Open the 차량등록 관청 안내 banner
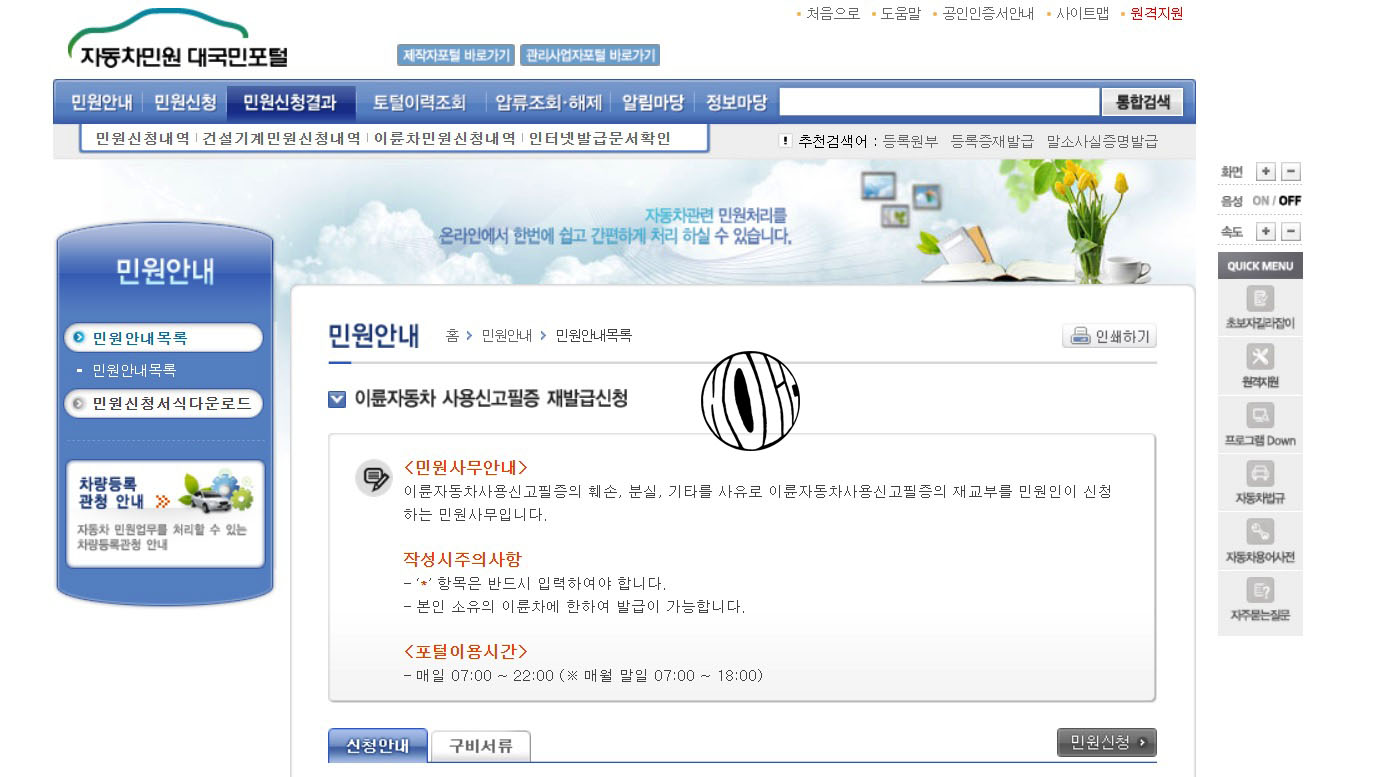Screen dimensions: 1392x777 point(166,514)
